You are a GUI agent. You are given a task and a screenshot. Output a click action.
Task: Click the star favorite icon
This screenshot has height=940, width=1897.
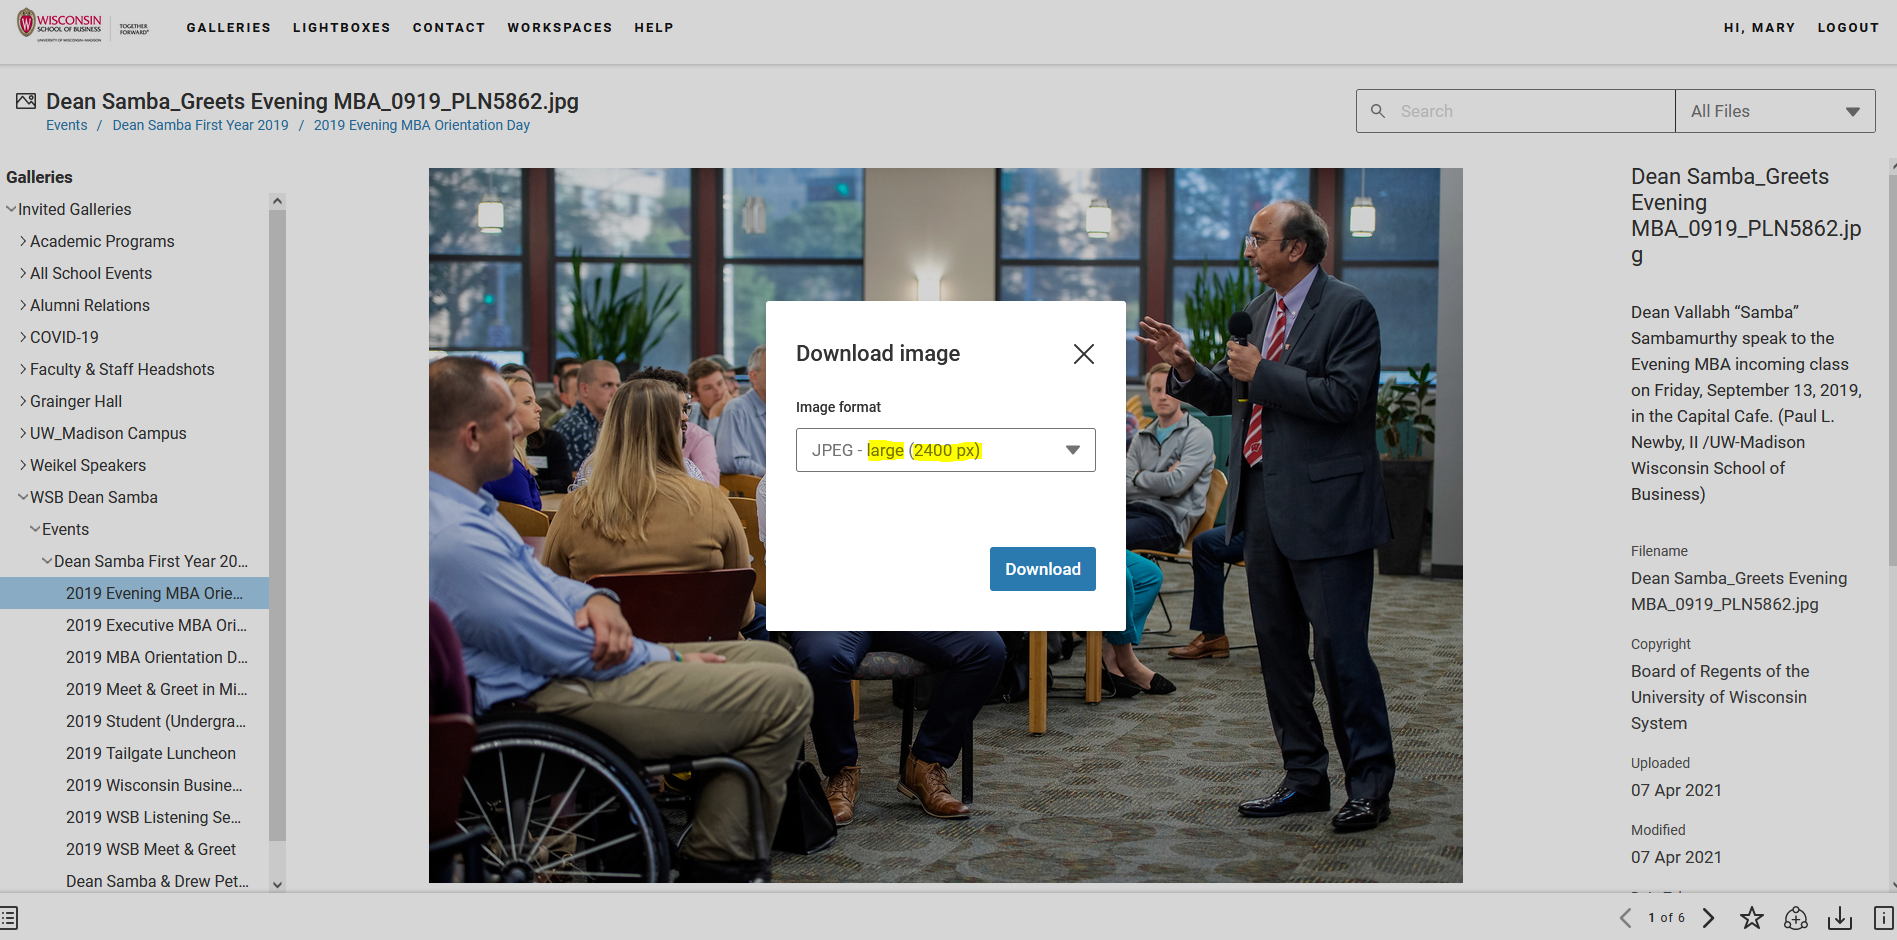click(x=1751, y=918)
